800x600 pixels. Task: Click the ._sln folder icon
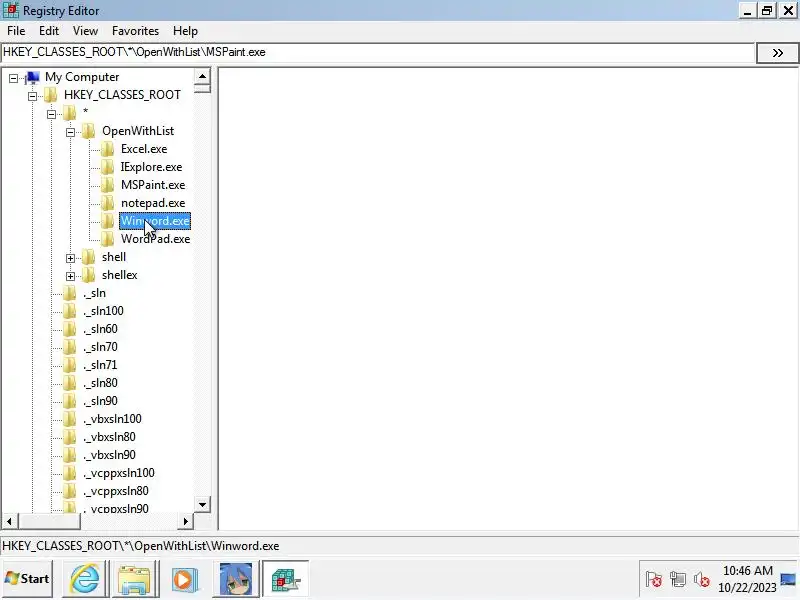coord(69,293)
